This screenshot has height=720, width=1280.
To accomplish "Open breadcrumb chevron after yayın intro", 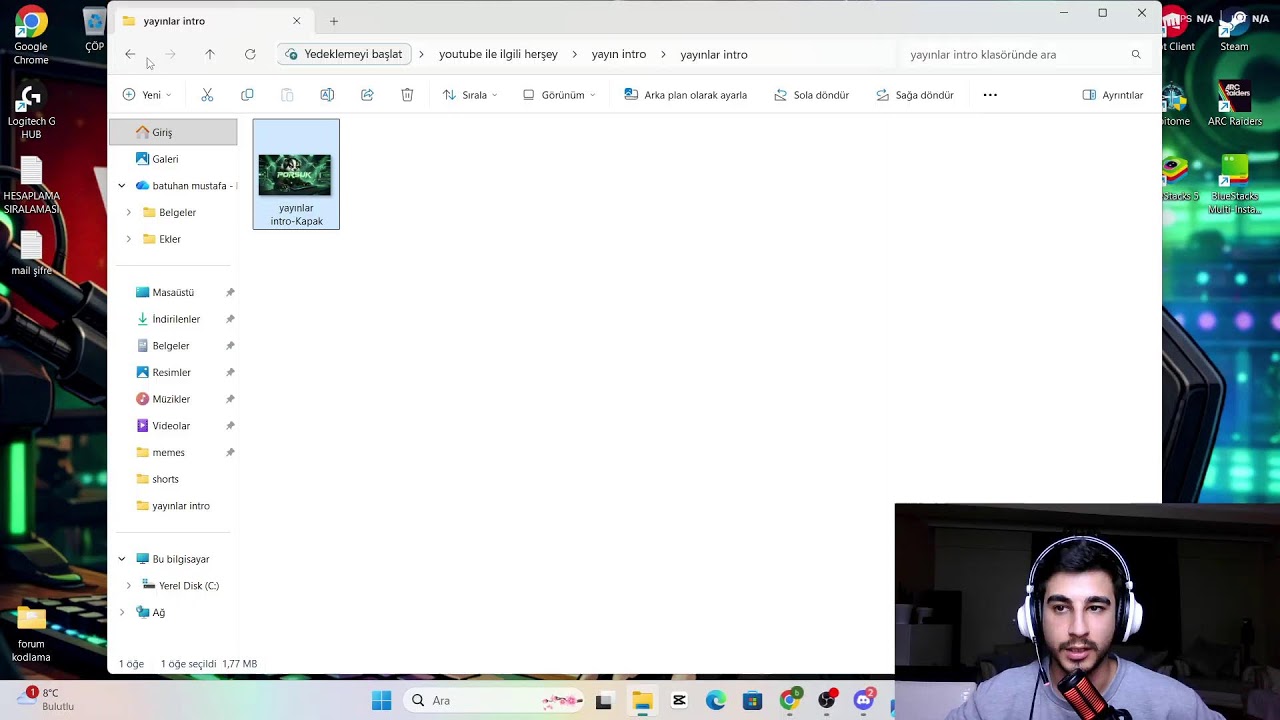I will 662,54.
